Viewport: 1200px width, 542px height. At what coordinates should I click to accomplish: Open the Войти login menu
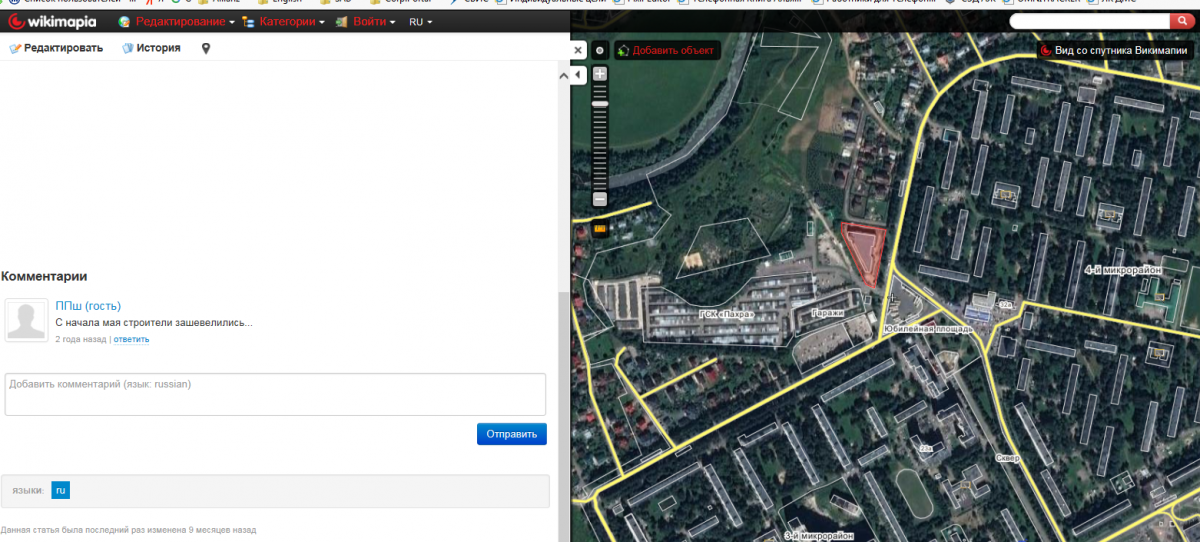coord(372,21)
